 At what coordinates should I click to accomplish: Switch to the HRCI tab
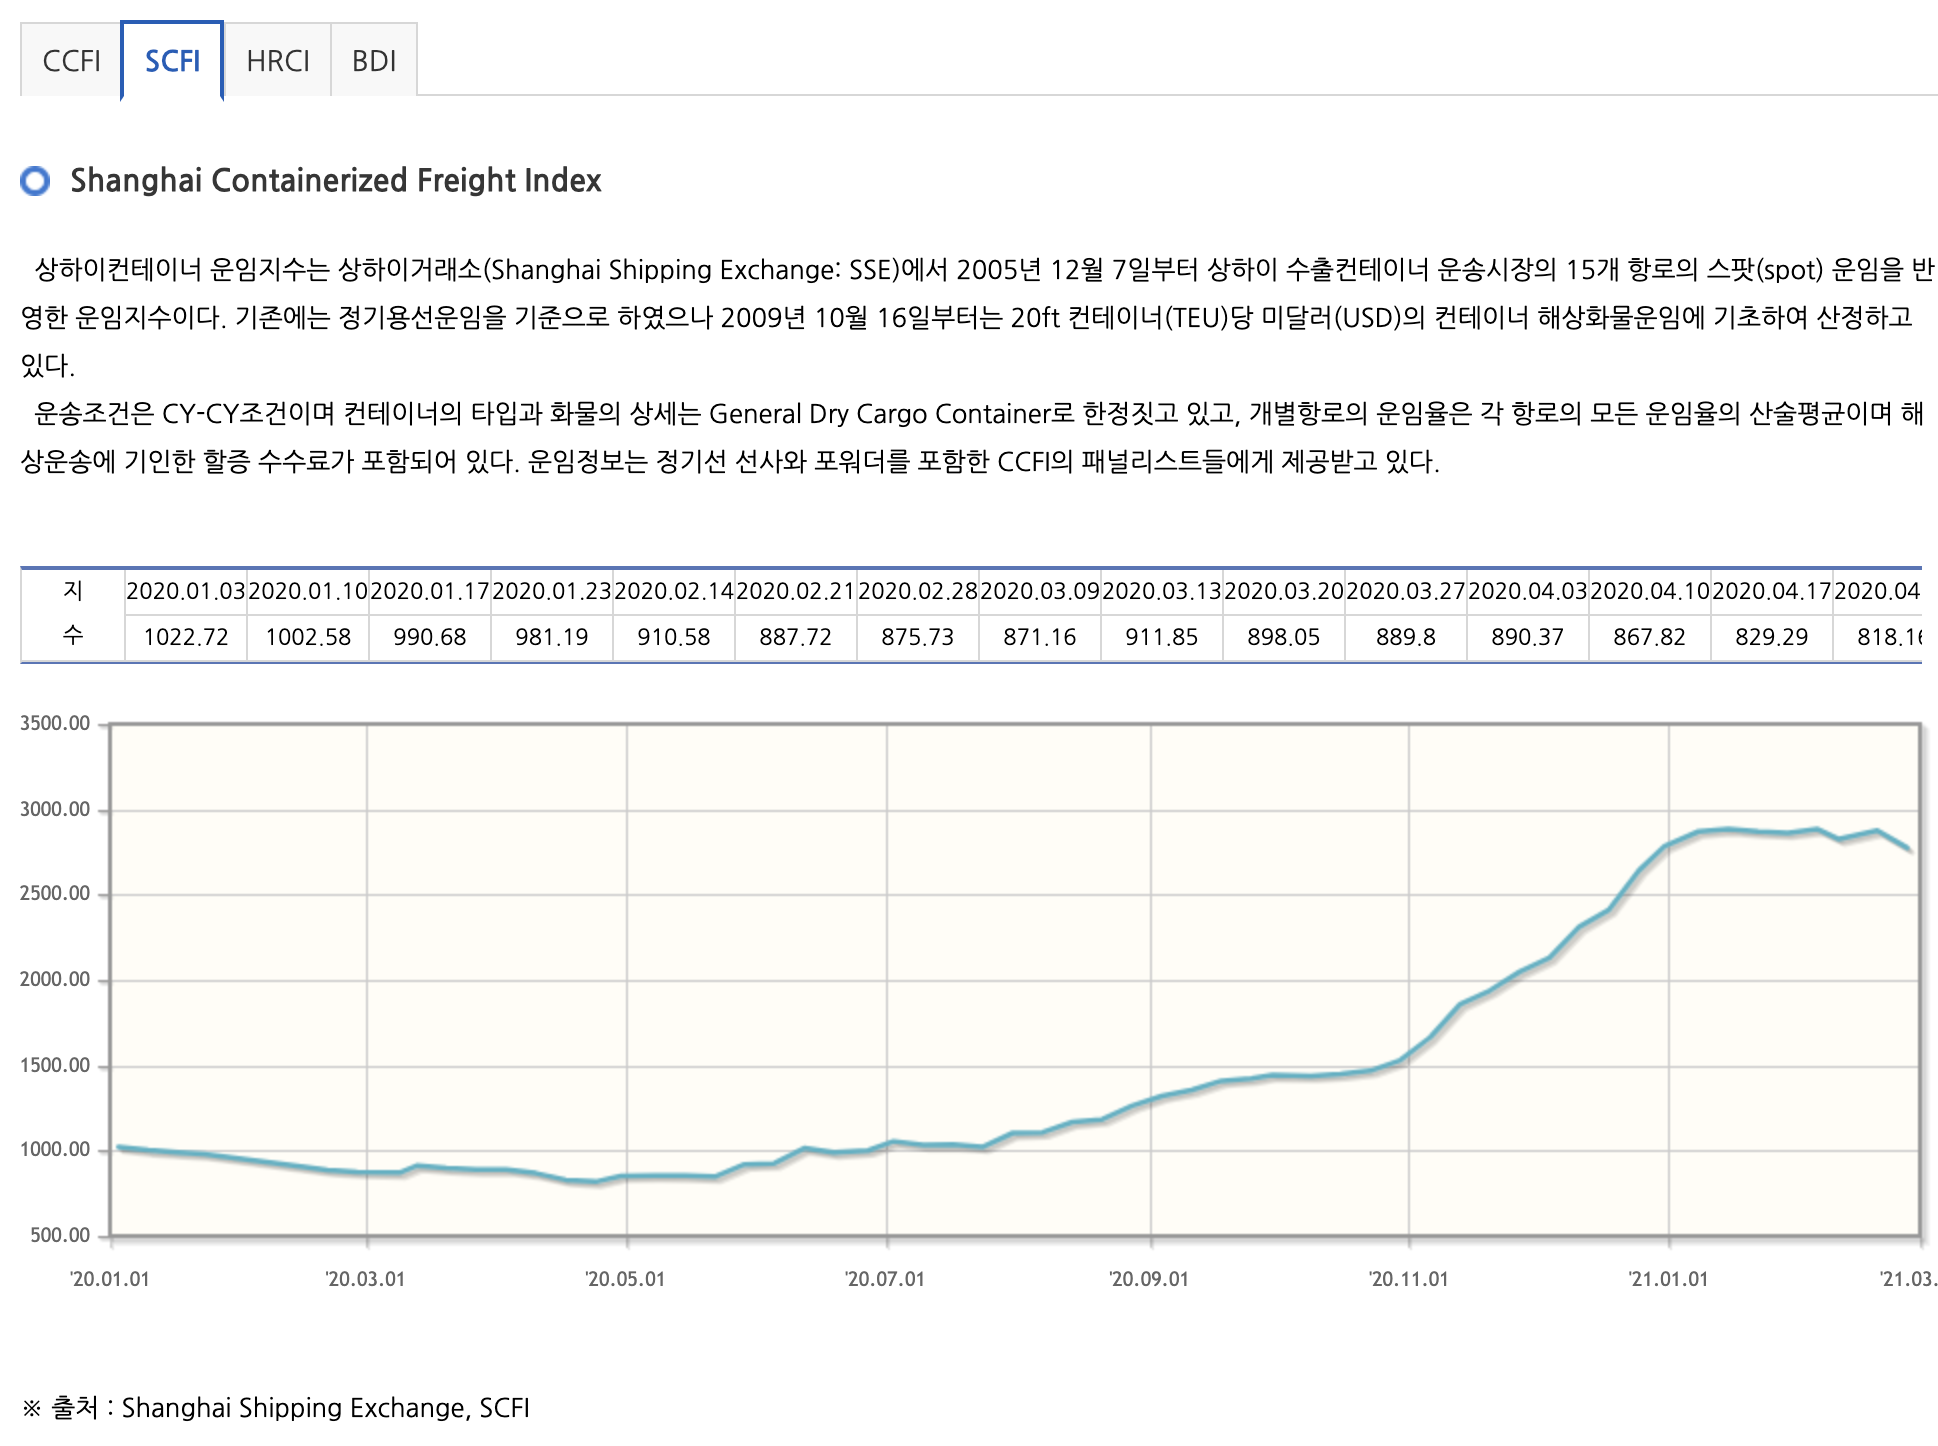click(x=277, y=61)
